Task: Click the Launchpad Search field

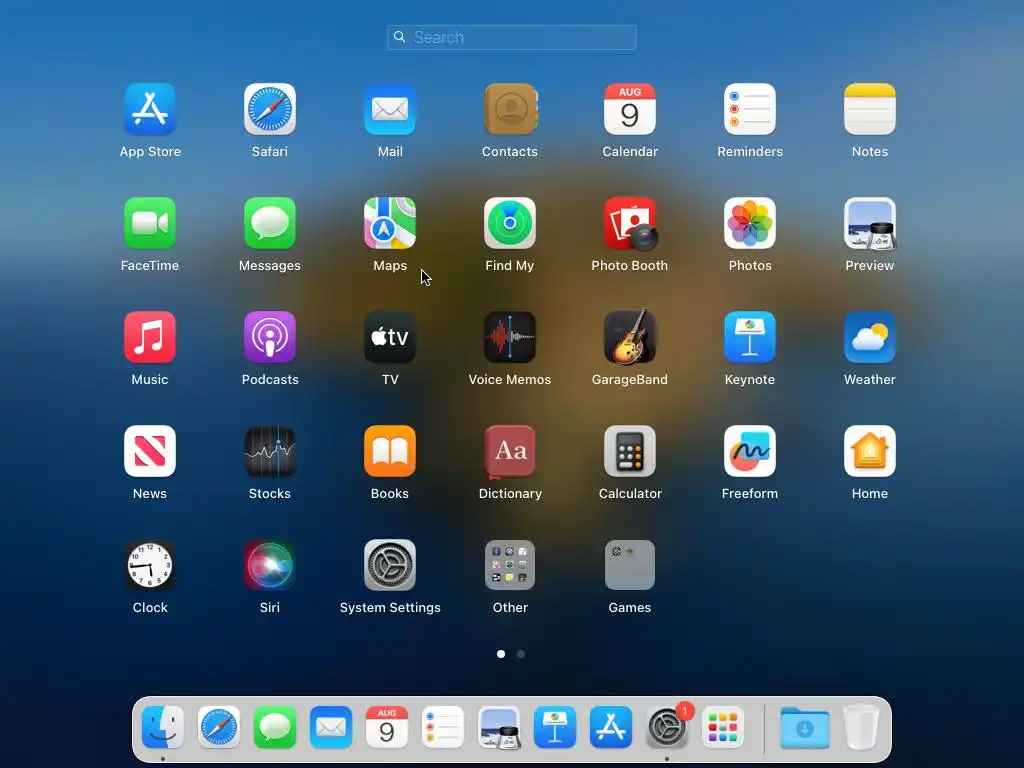Action: tap(511, 37)
